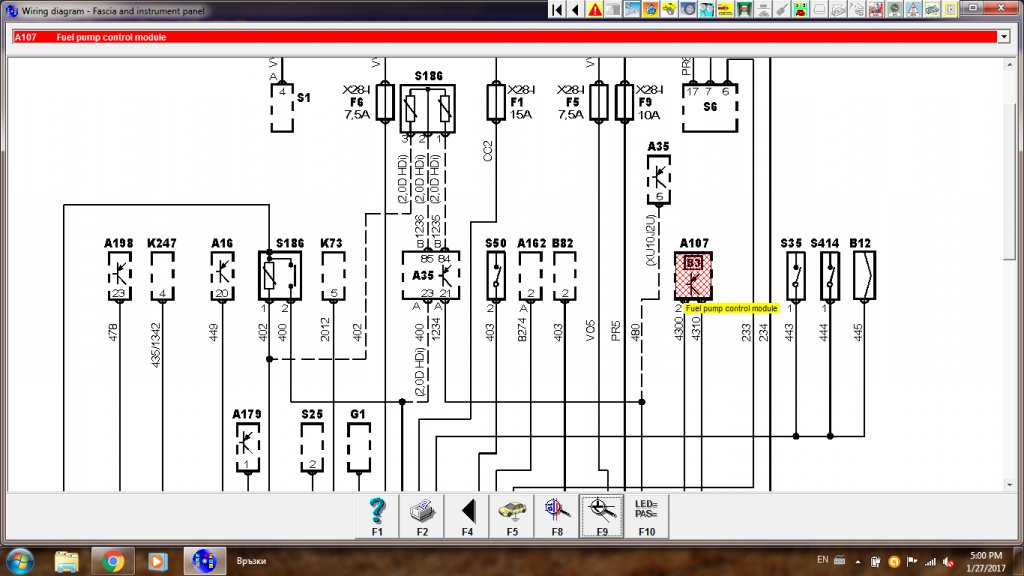The height and width of the screenshot is (576, 1024).
Task: Click 'Fuel pump control module' yellow tooltip
Action: [x=731, y=308]
